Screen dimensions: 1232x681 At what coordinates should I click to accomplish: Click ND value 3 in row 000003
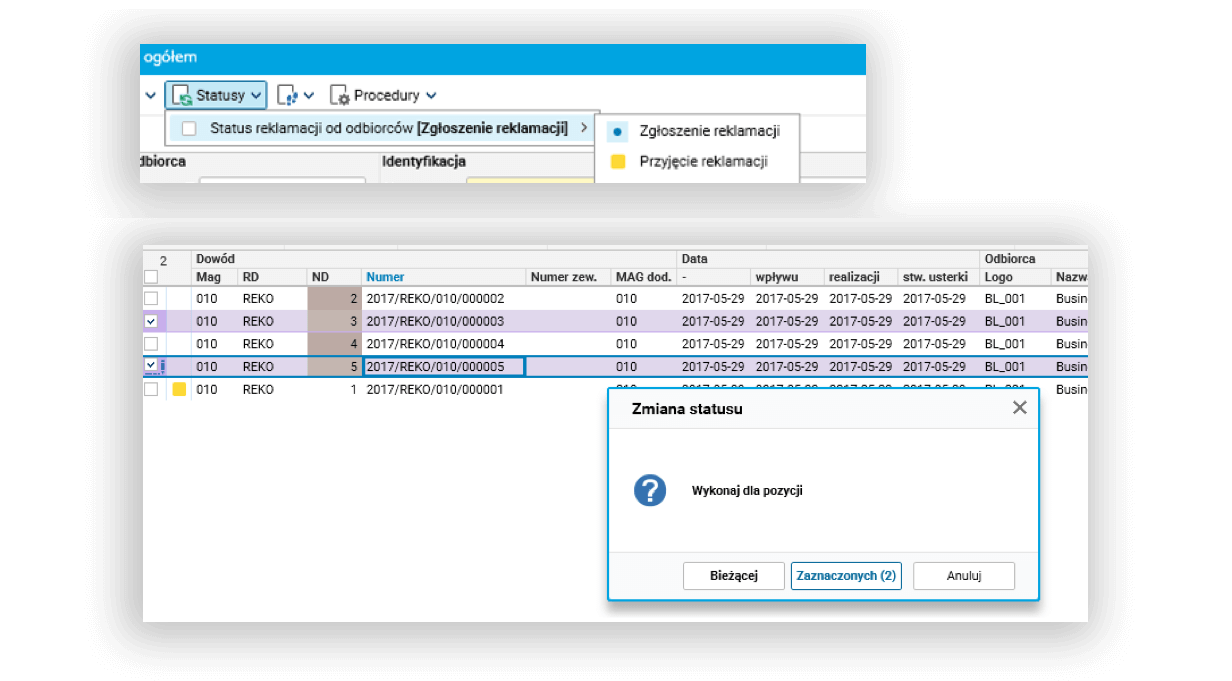coord(334,321)
